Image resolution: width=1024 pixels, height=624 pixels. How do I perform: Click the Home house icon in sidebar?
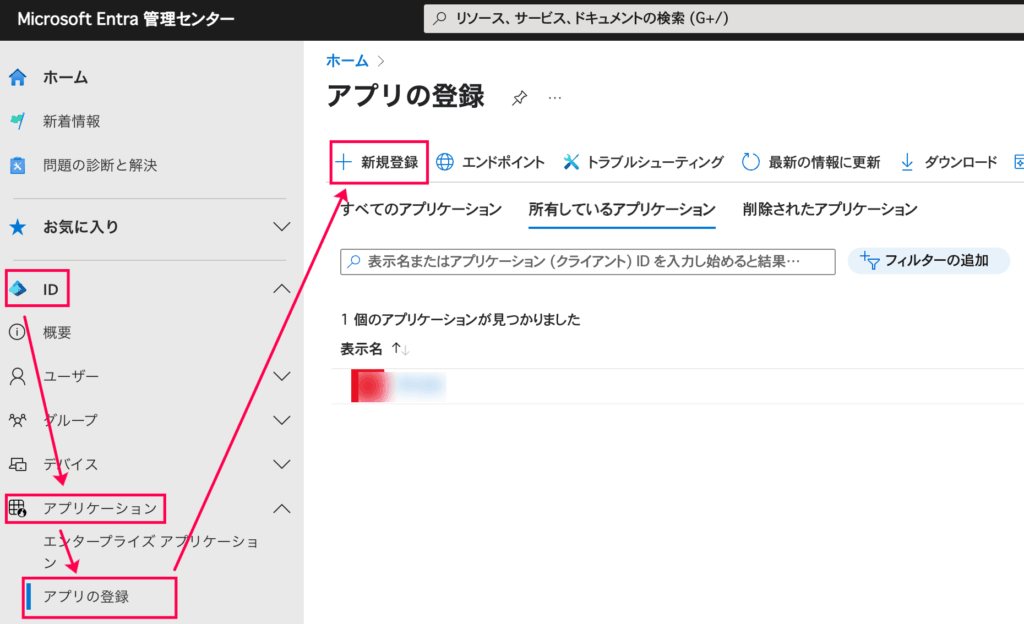(x=18, y=78)
